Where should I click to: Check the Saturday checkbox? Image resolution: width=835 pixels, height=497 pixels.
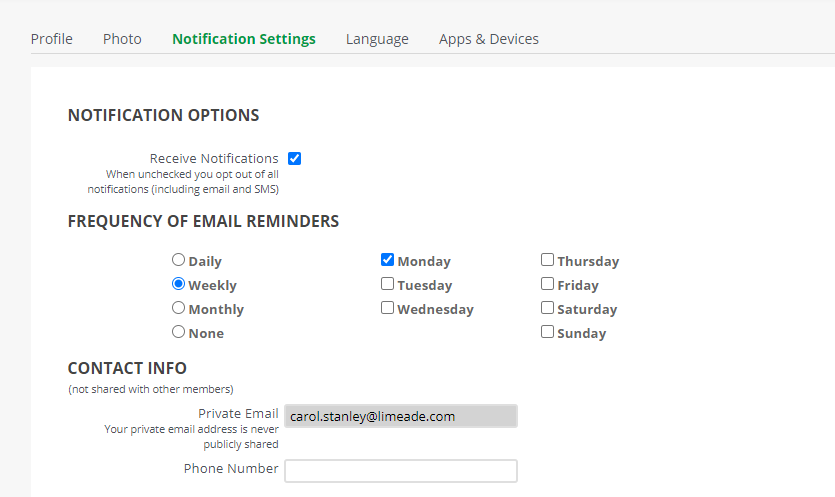click(547, 308)
